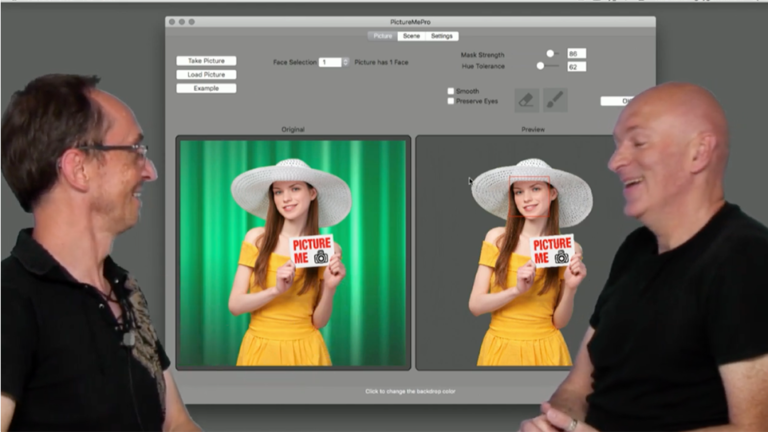
Task: Click the Original green-screen image
Action: point(292,252)
